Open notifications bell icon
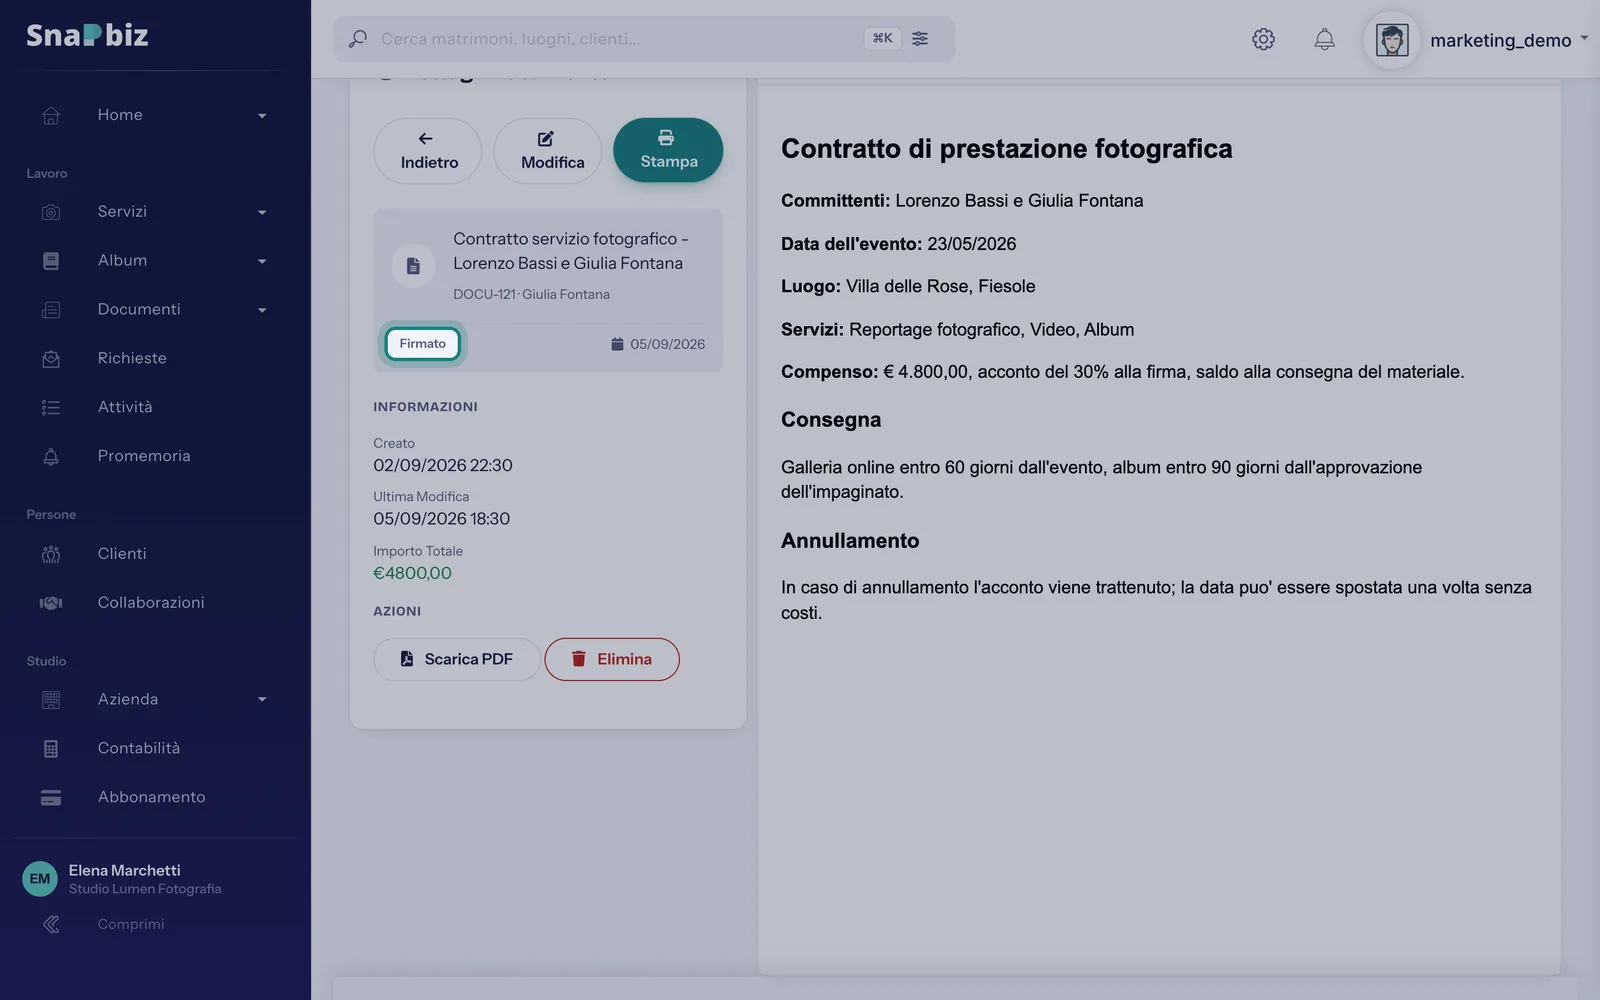1600x1000 pixels. [1324, 39]
